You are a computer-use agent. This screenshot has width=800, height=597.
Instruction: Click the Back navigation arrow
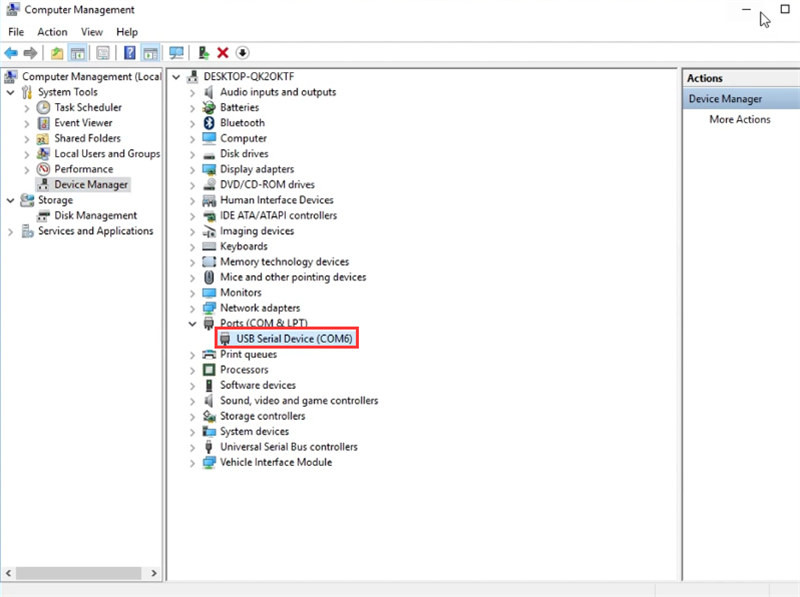(11, 52)
